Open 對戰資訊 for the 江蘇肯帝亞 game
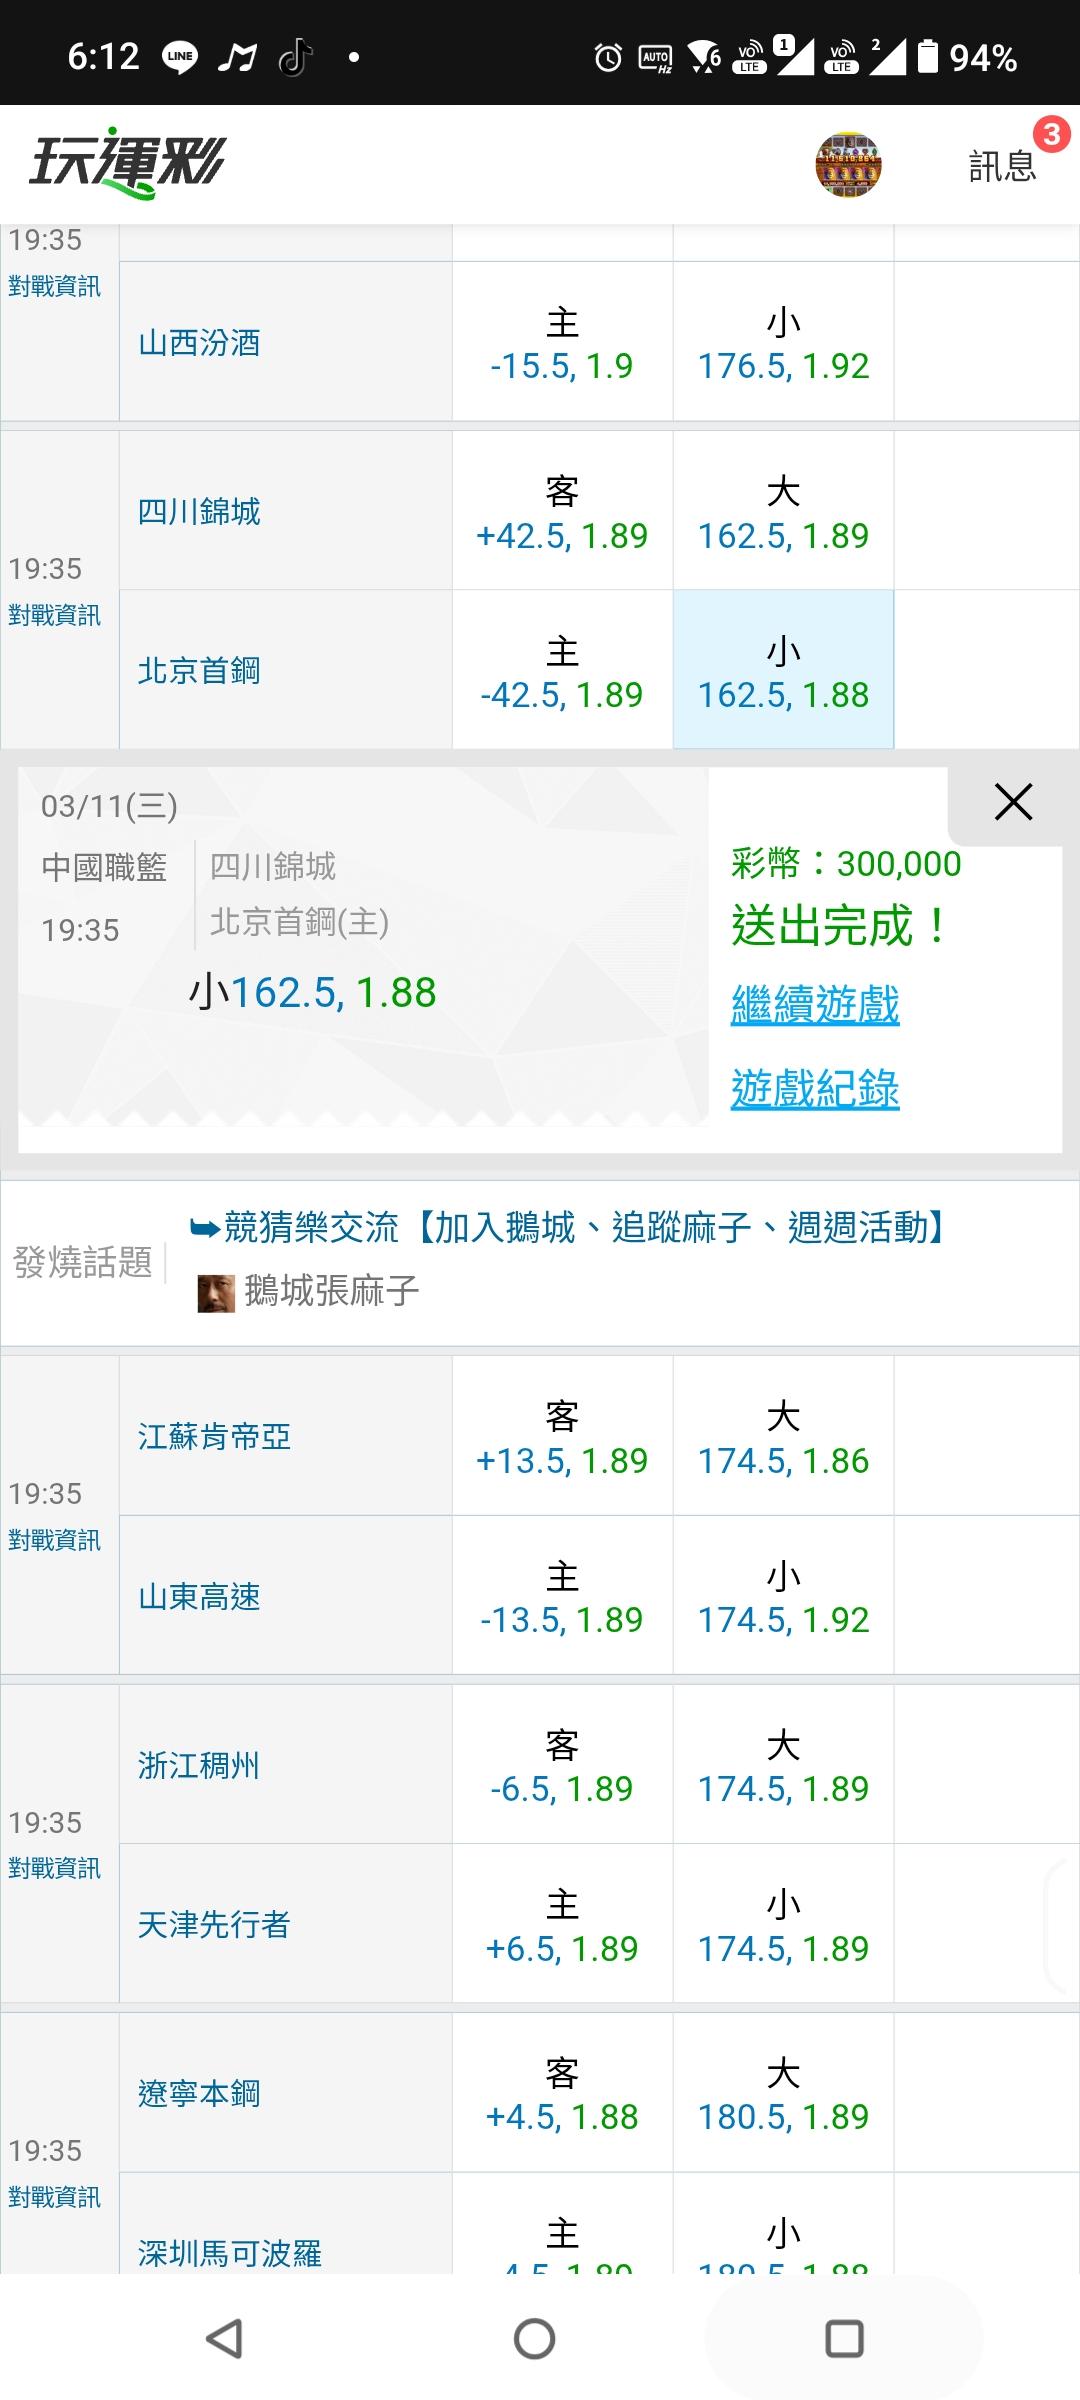 [x=55, y=1540]
